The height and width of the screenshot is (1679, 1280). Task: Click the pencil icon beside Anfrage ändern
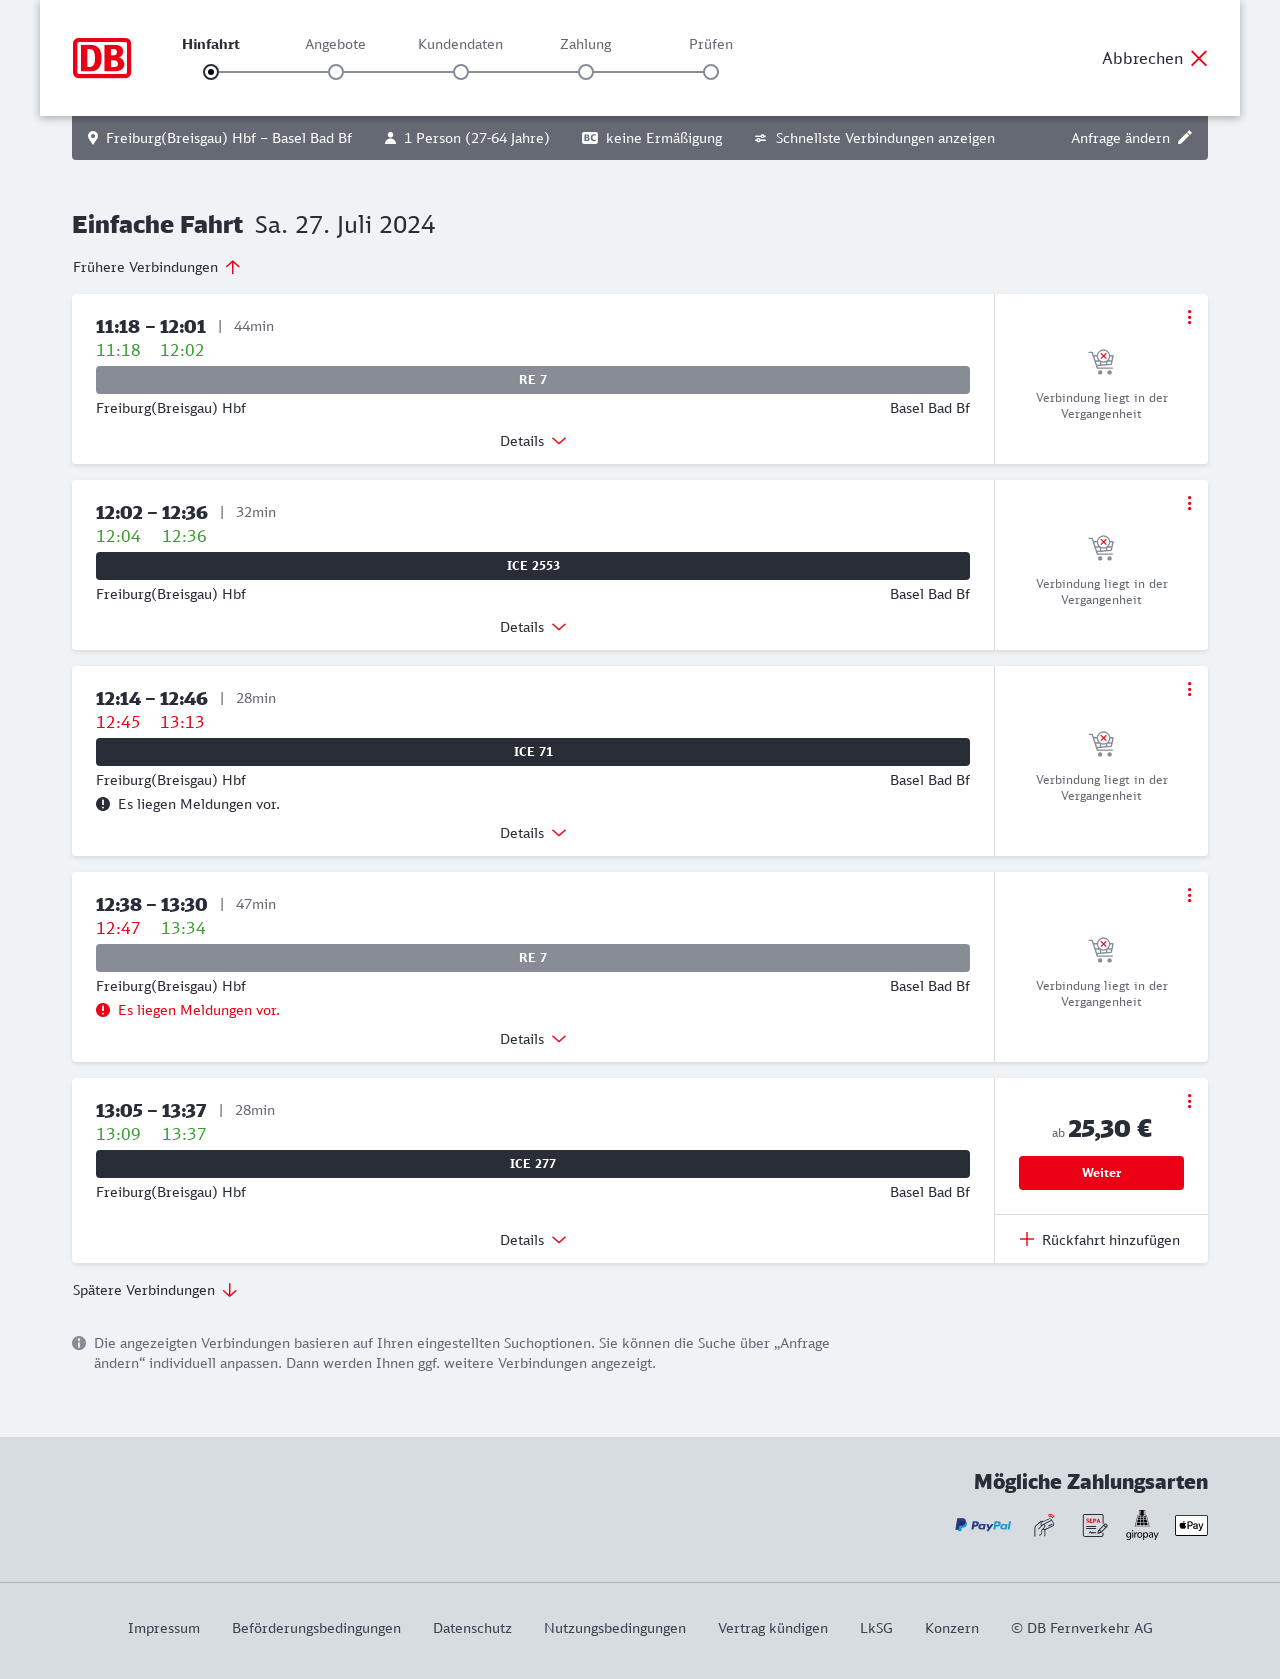(1185, 138)
